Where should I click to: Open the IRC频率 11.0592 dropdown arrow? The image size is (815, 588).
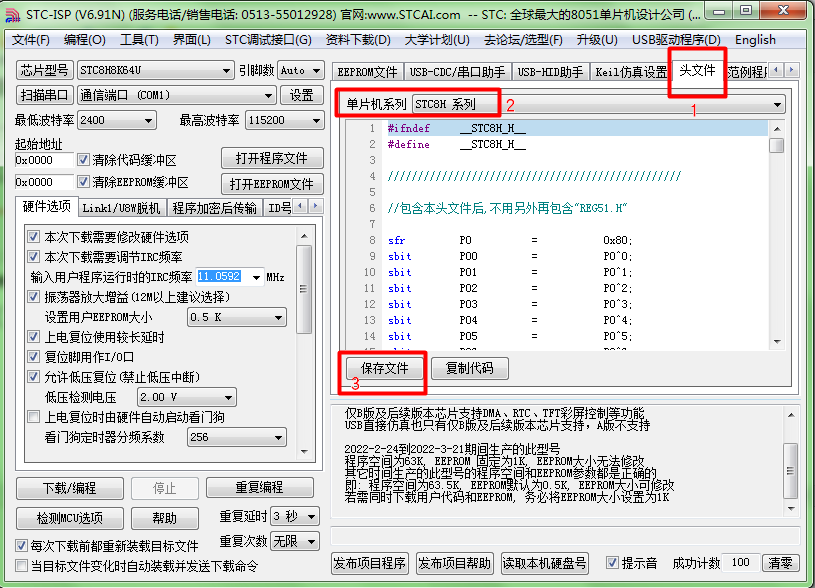256,277
